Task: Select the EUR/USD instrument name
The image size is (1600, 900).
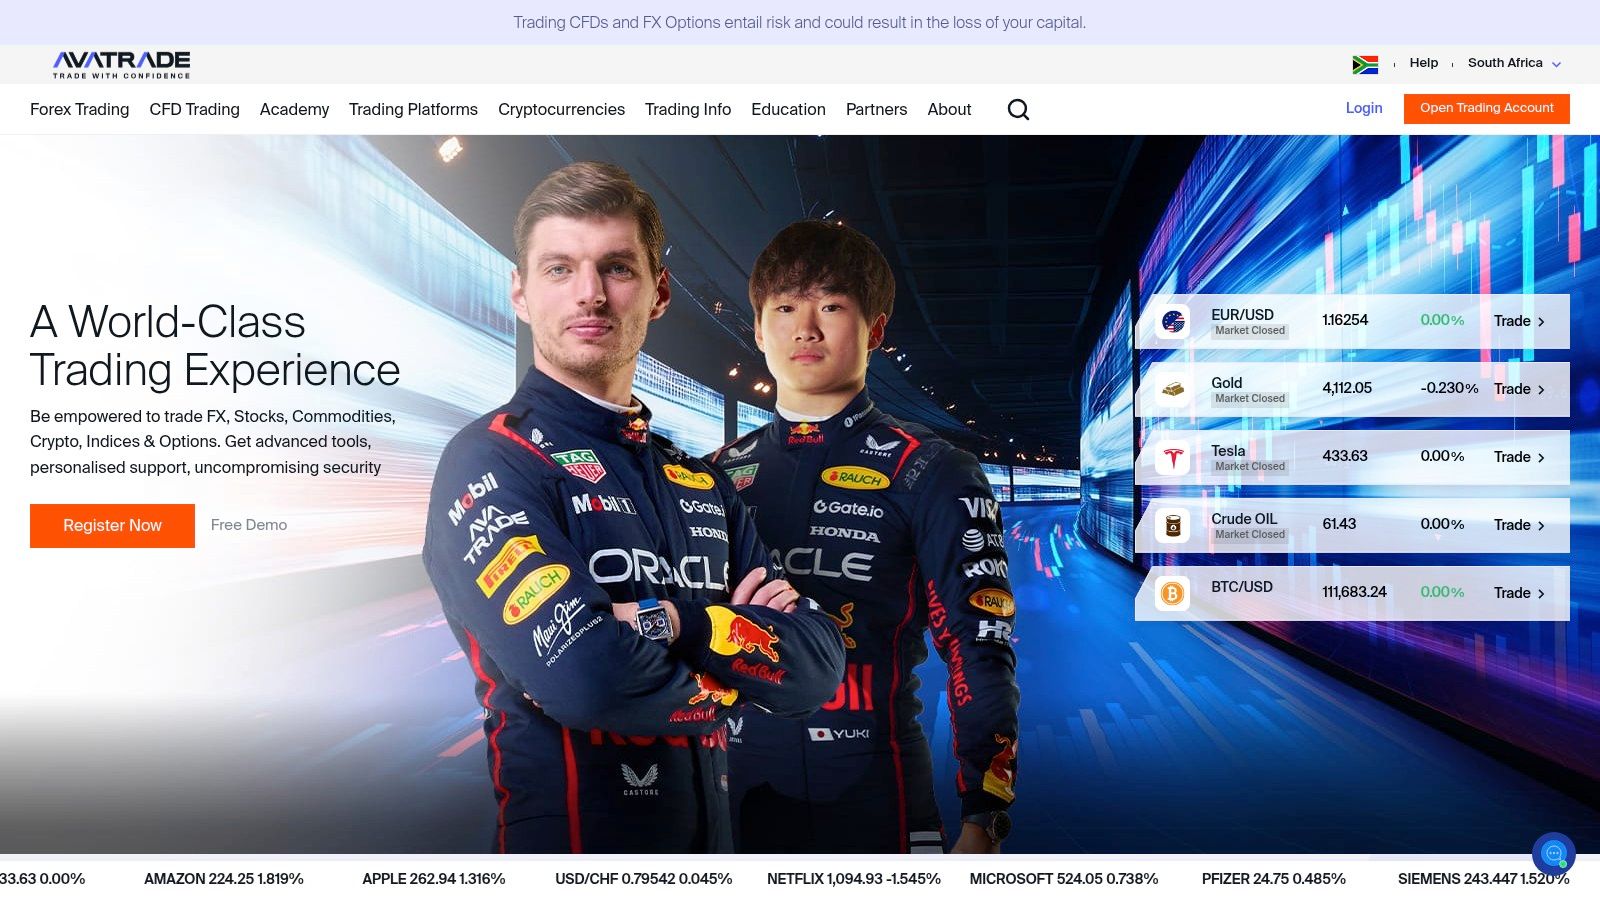Action: coord(1242,315)
